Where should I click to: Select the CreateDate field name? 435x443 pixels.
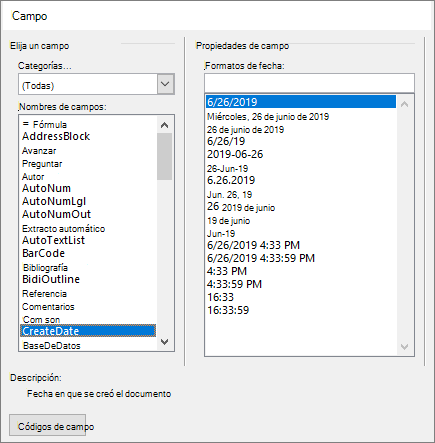[88, 331]
